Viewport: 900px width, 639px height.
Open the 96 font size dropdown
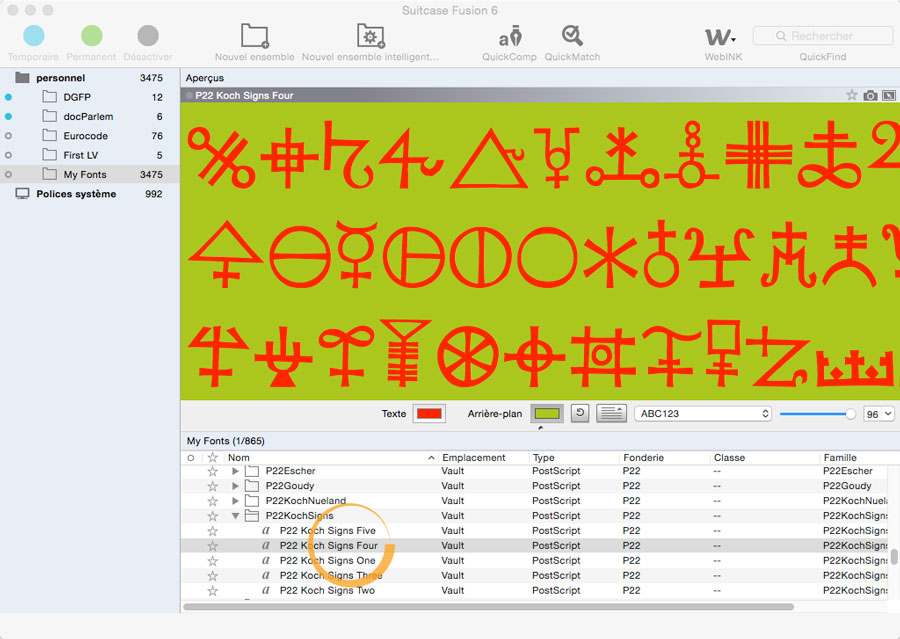(x=879, y=414)
